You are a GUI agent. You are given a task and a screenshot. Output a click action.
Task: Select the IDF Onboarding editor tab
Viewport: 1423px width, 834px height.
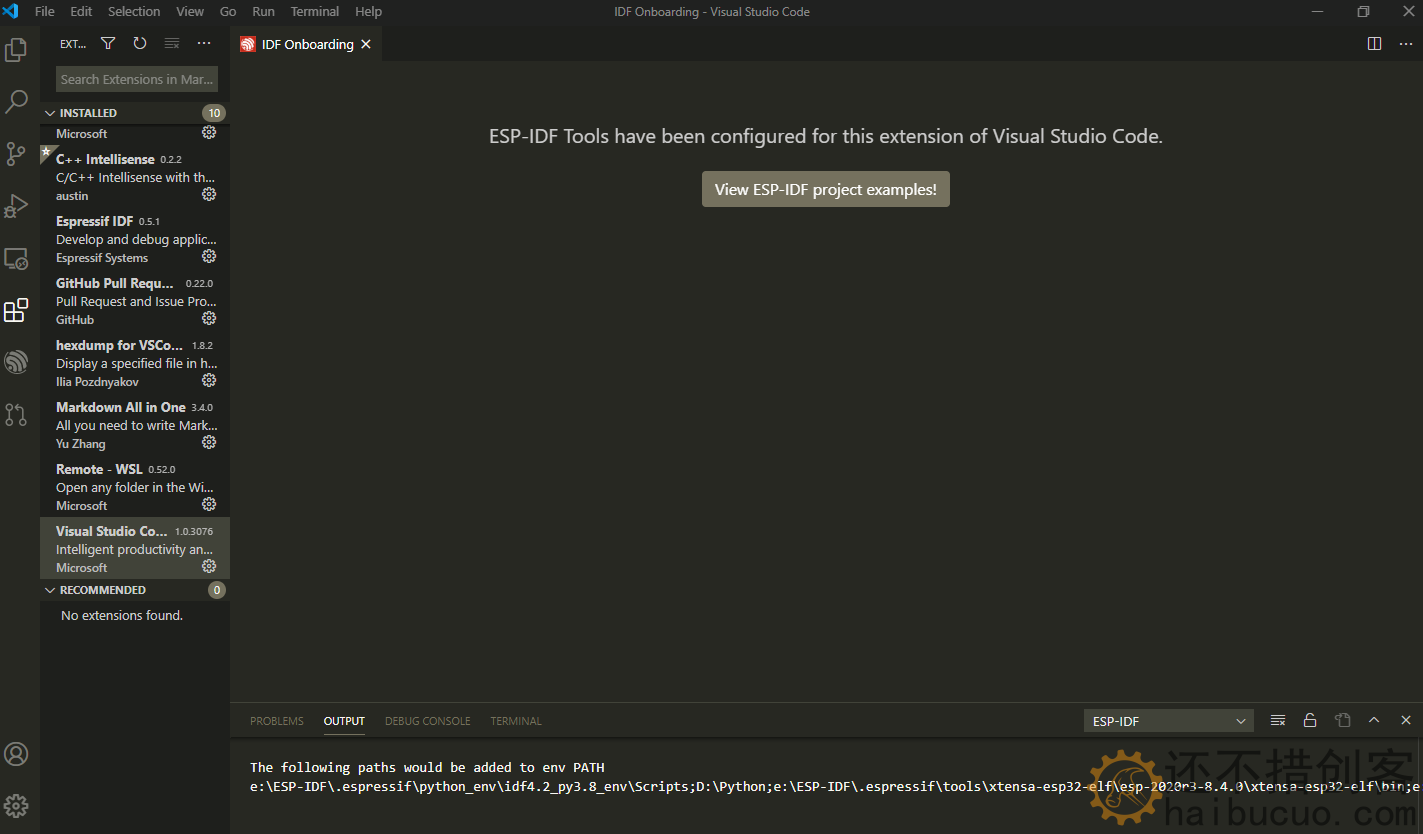[306, 44]
